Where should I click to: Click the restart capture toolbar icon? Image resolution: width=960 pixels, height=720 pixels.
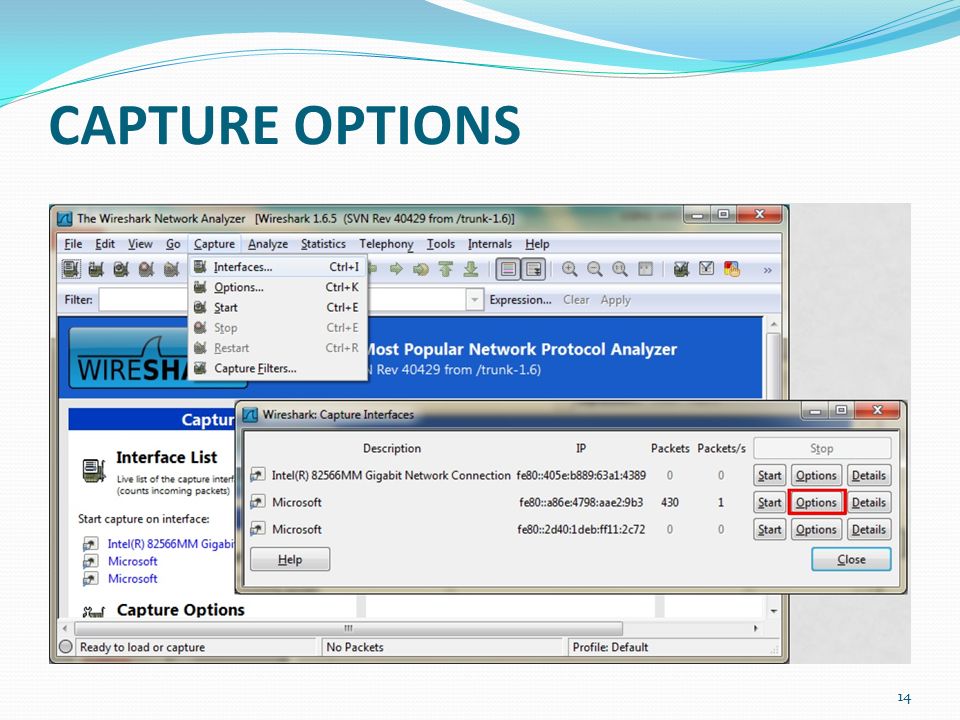point(171,269)
